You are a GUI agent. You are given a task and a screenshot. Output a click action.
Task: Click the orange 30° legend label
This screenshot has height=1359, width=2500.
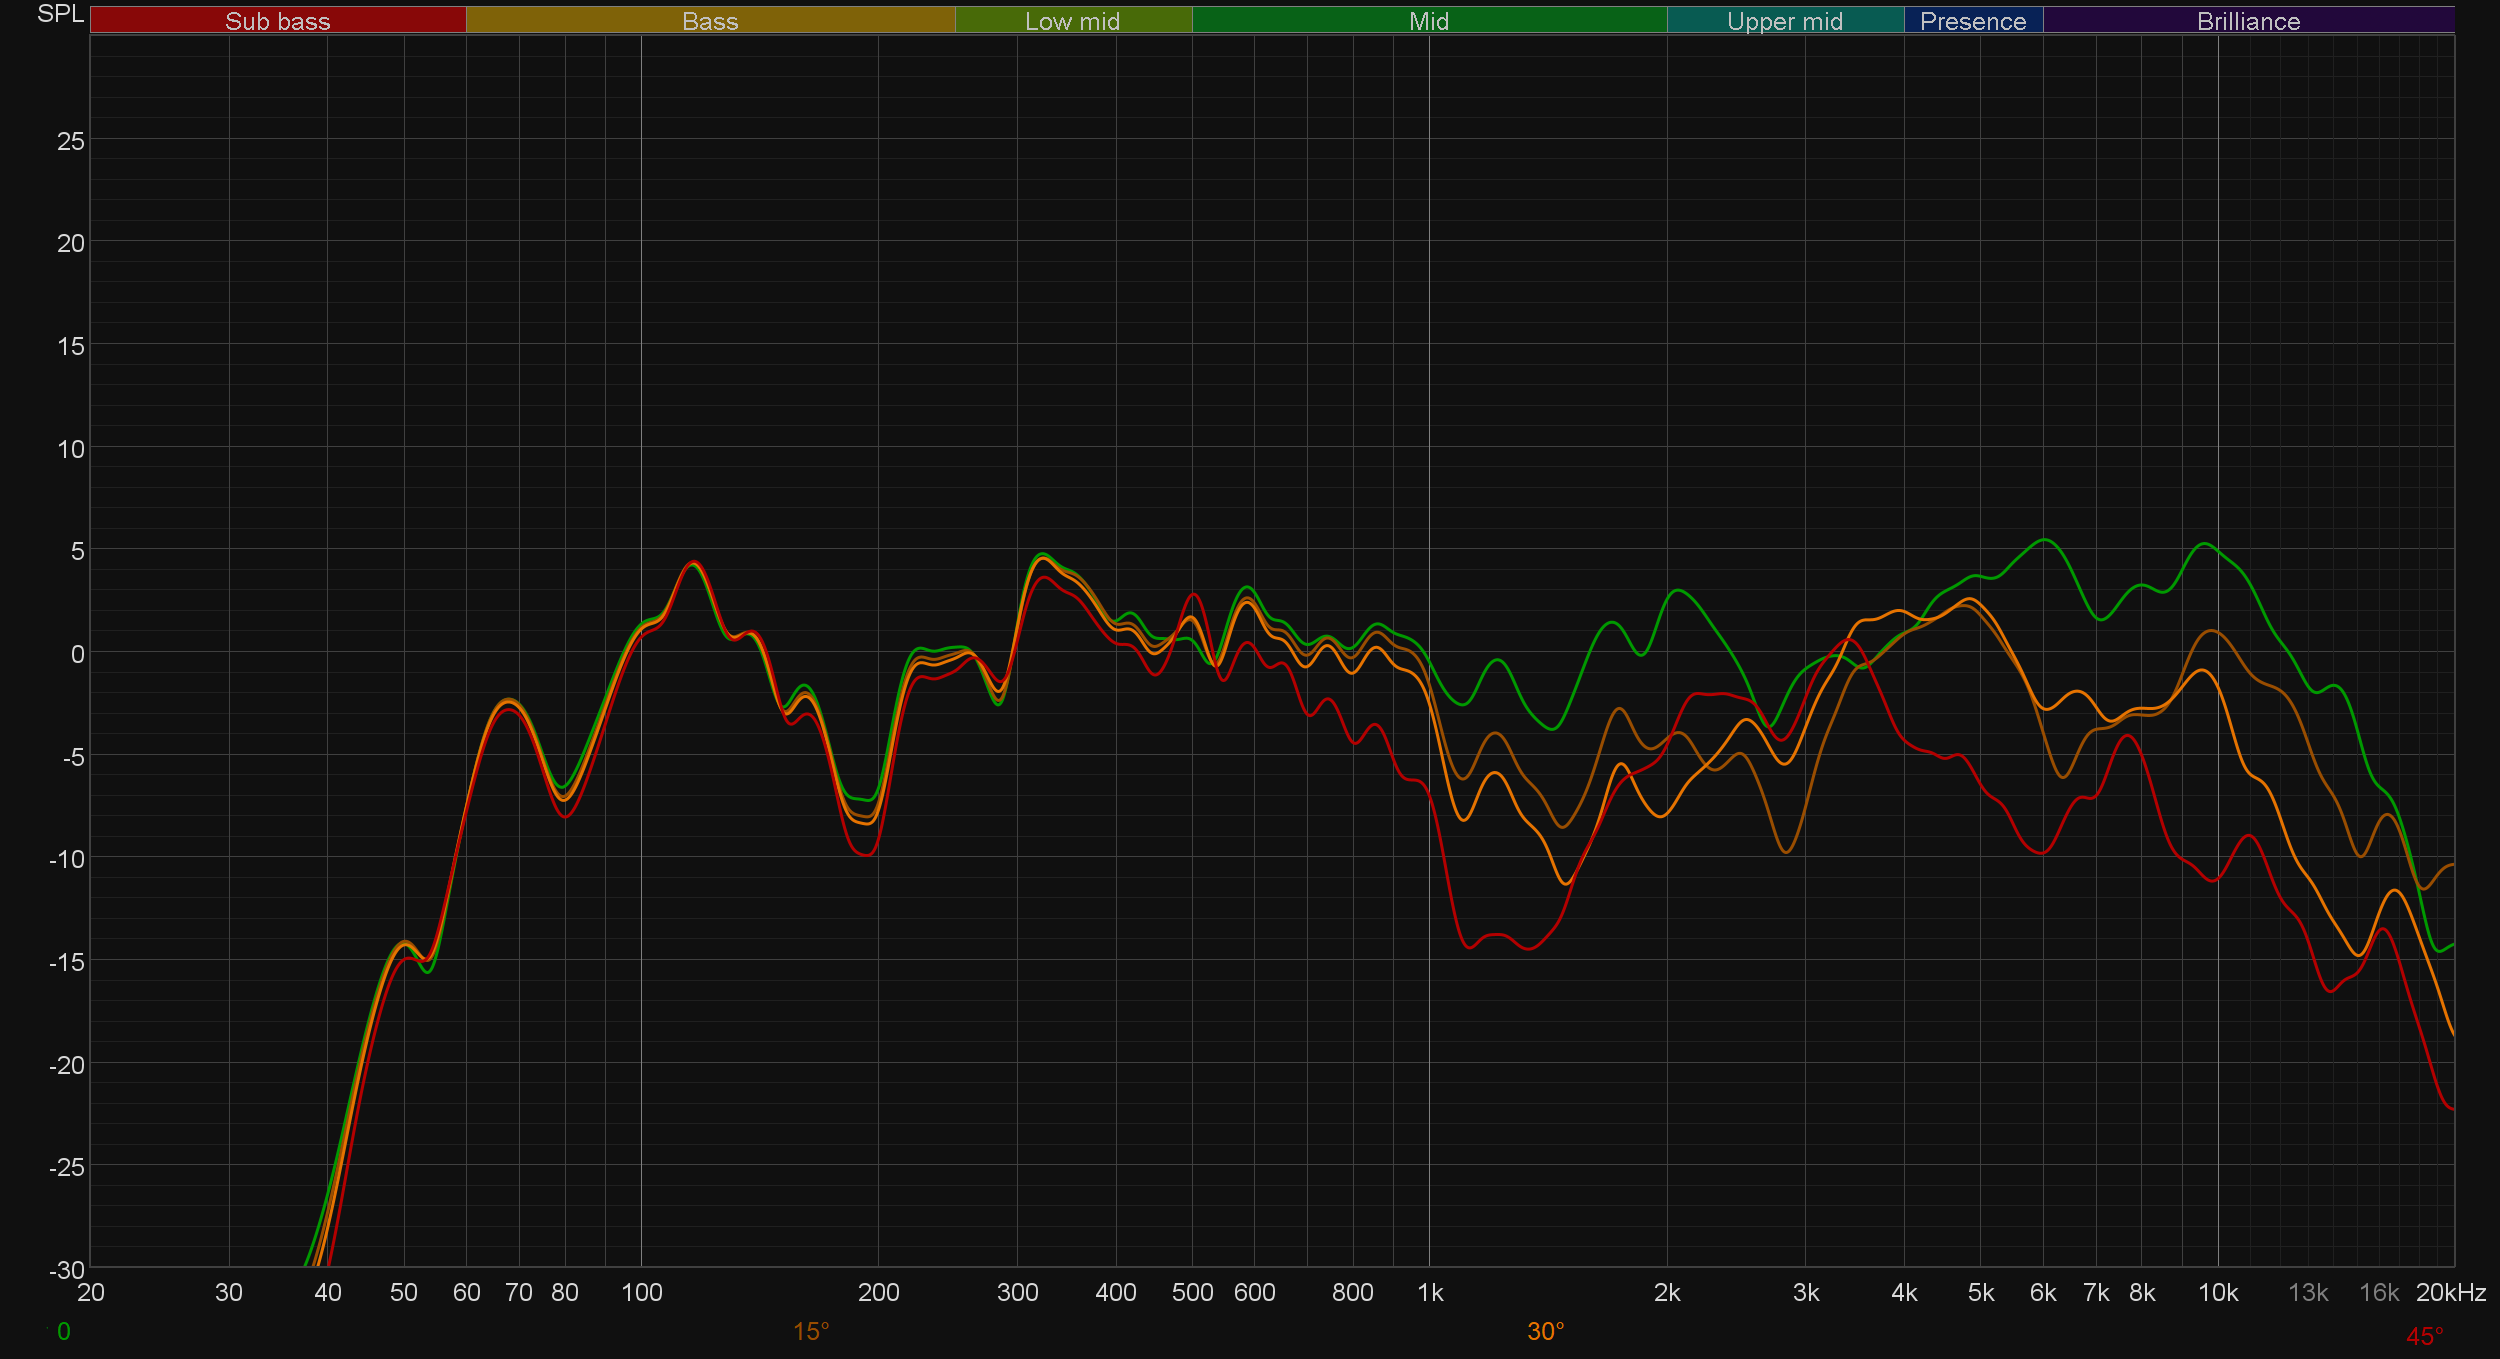[x=1545, y=1331]
